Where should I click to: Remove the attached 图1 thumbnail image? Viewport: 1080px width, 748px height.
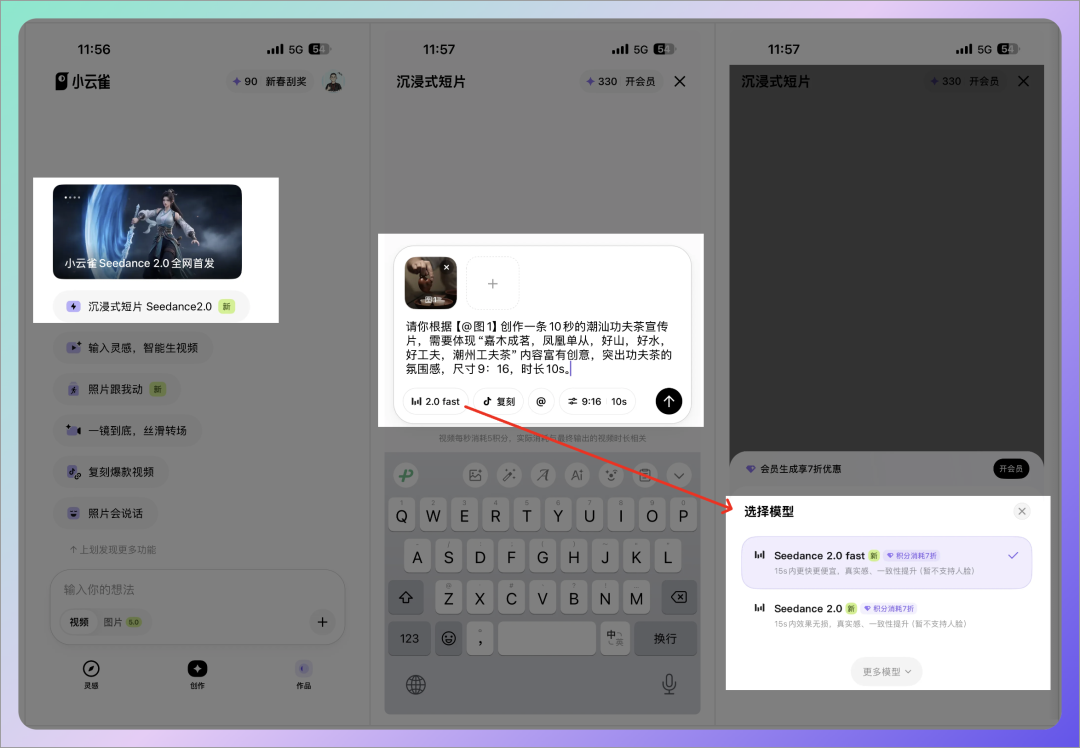click(x=446, y=268)
